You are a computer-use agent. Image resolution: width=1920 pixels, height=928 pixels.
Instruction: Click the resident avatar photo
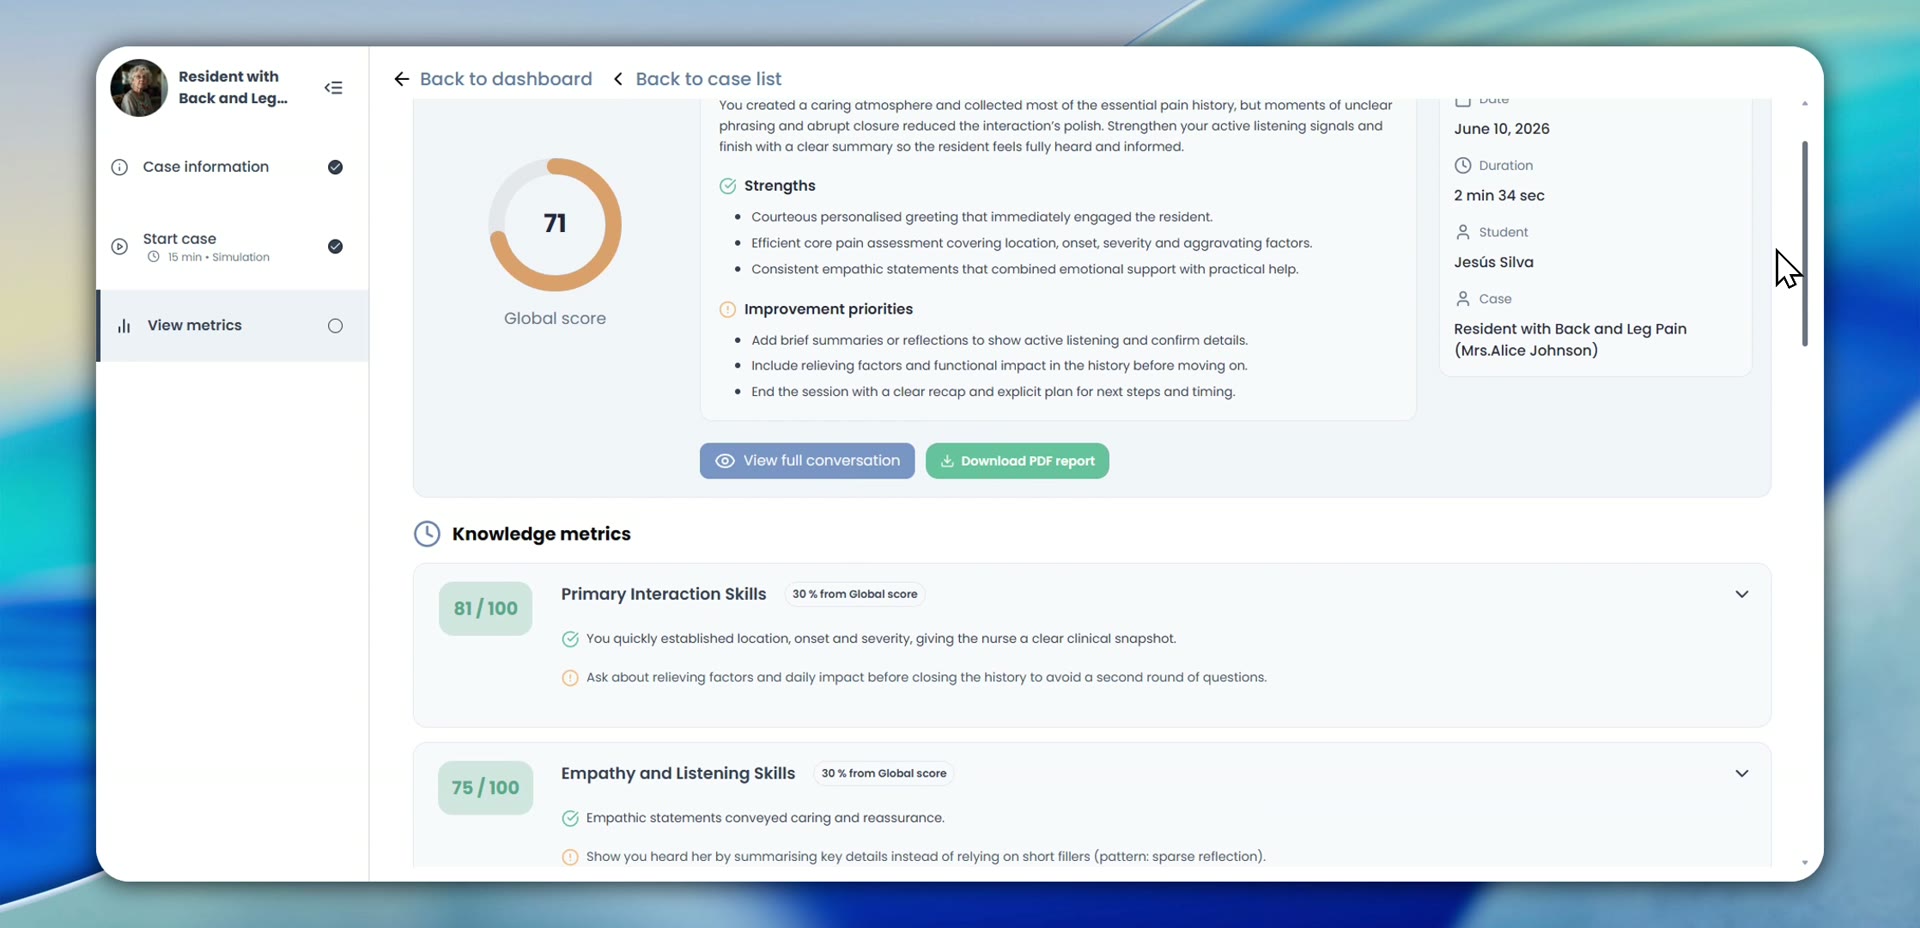(139, 88)
